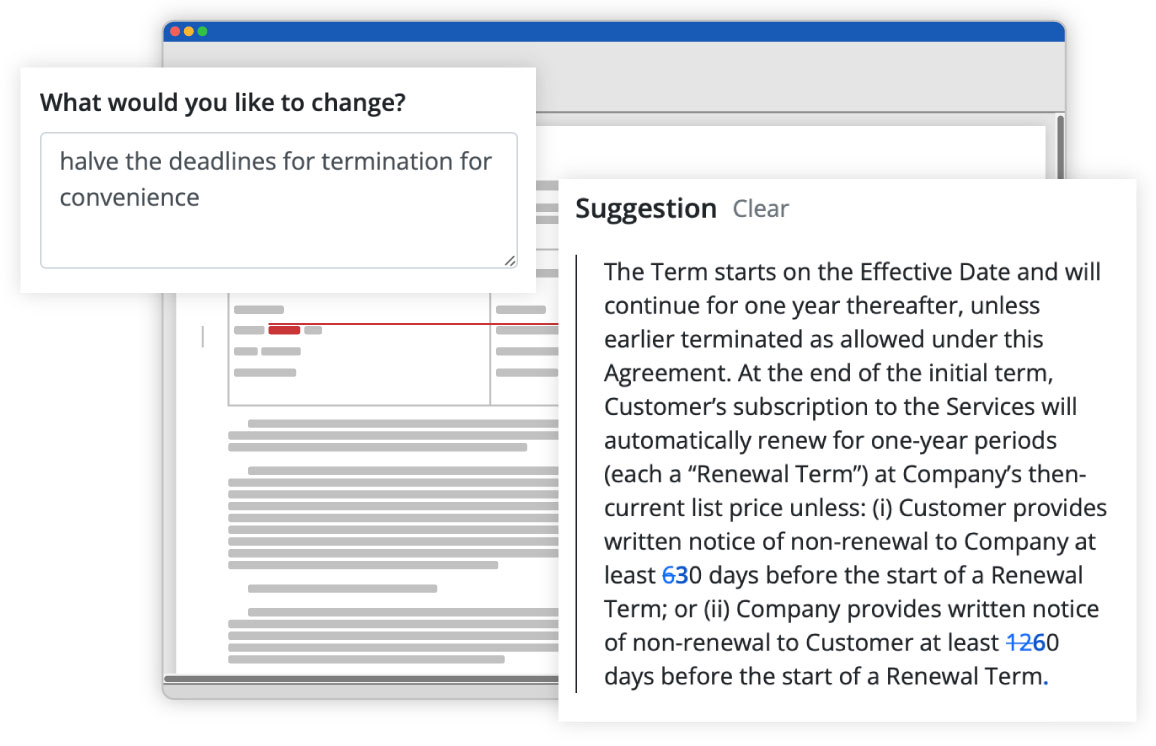
Task: Click the horizontal scrollbar at window bottom
Action: (x=360, y=679)
